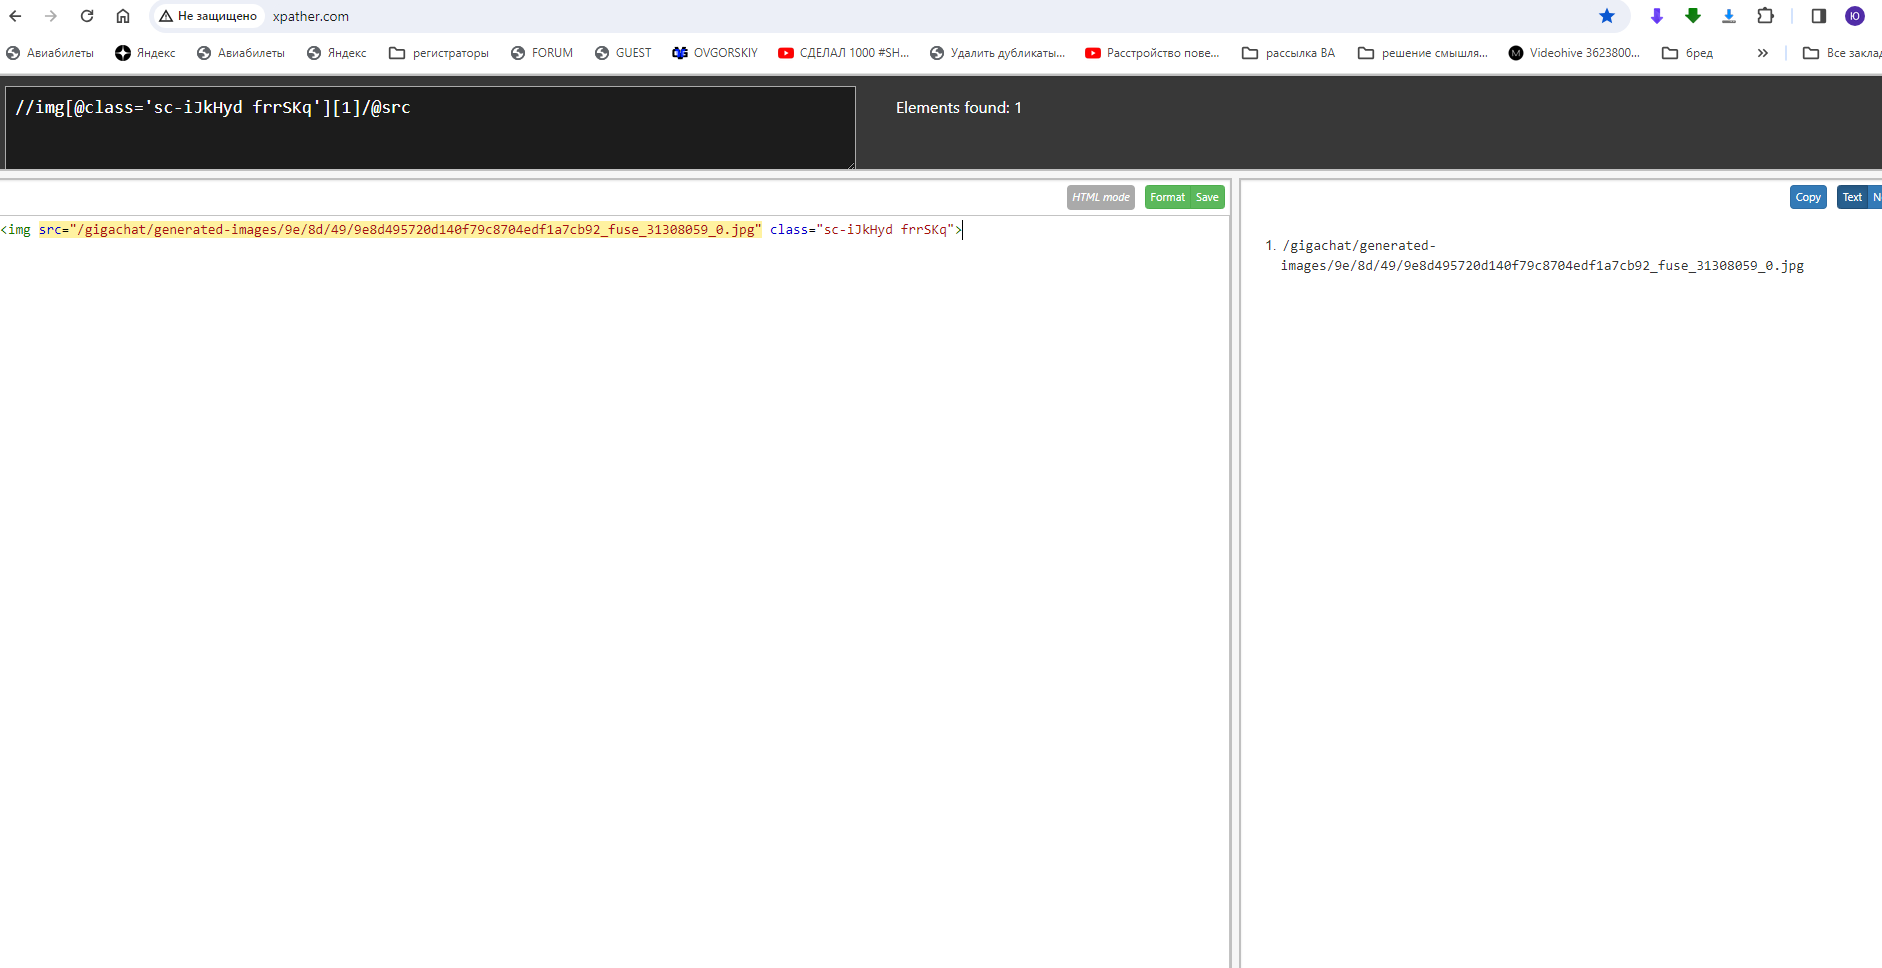Open the Extensions puzzle-piece menu
The width and height of the screenshot is (1882, 968).
click(x=1765, y=16)
